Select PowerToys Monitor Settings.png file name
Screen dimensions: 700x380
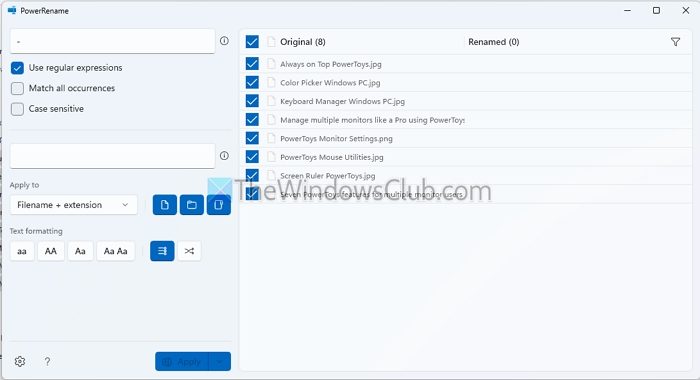coord(336,139)
